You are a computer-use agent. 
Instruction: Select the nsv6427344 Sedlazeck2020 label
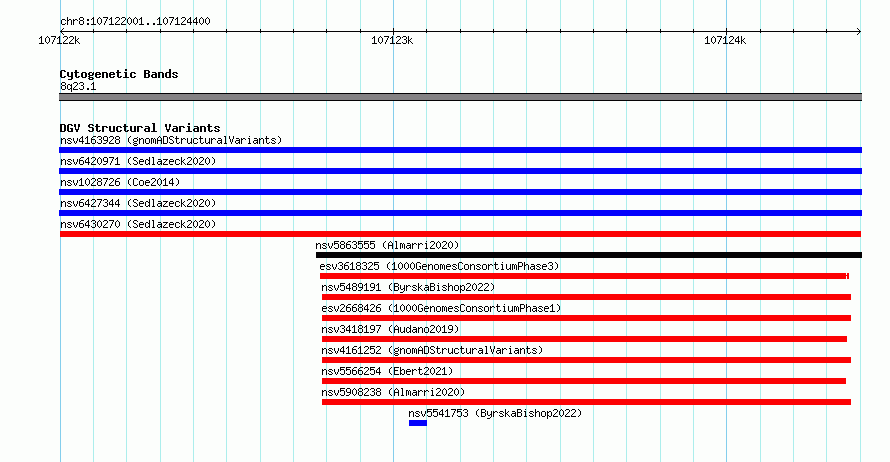coord(138,203)
